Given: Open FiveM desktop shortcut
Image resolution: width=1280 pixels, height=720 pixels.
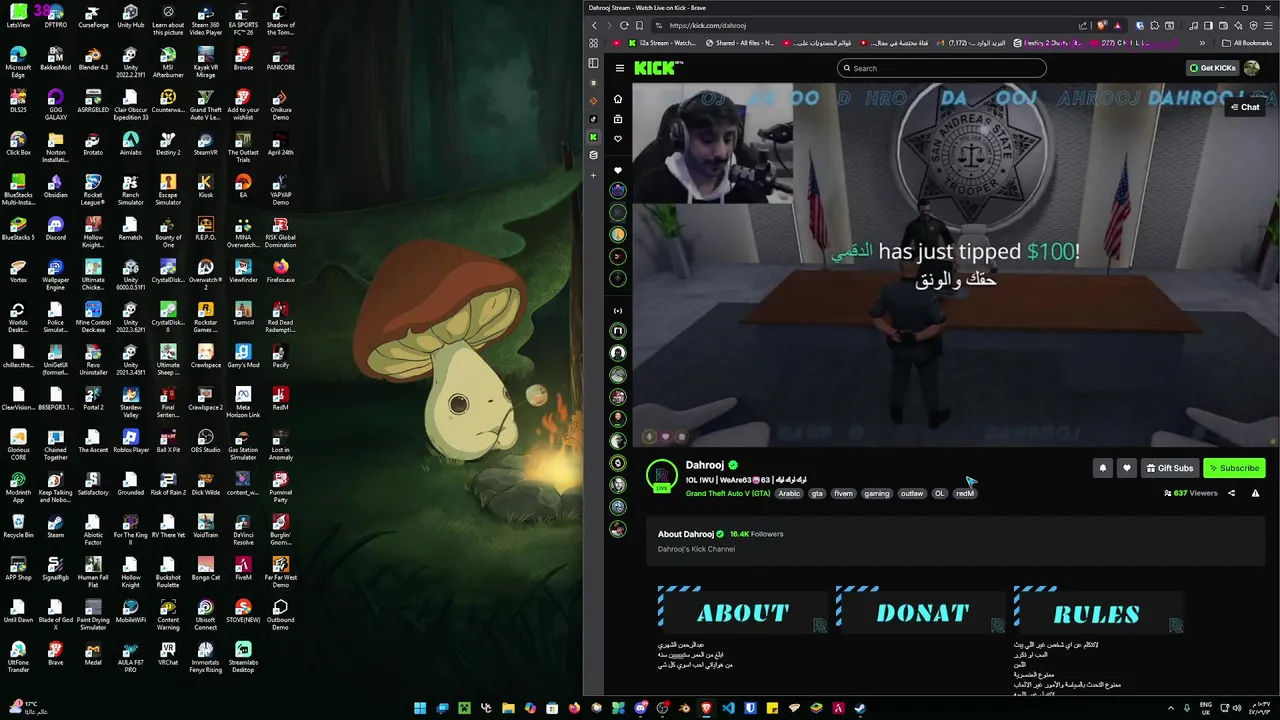Looking at the screenshot, I should [x=243, y=567].
